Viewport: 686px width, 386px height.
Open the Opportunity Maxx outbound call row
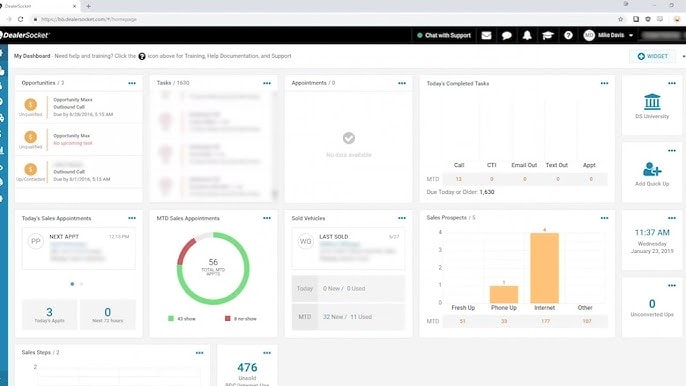79,107
